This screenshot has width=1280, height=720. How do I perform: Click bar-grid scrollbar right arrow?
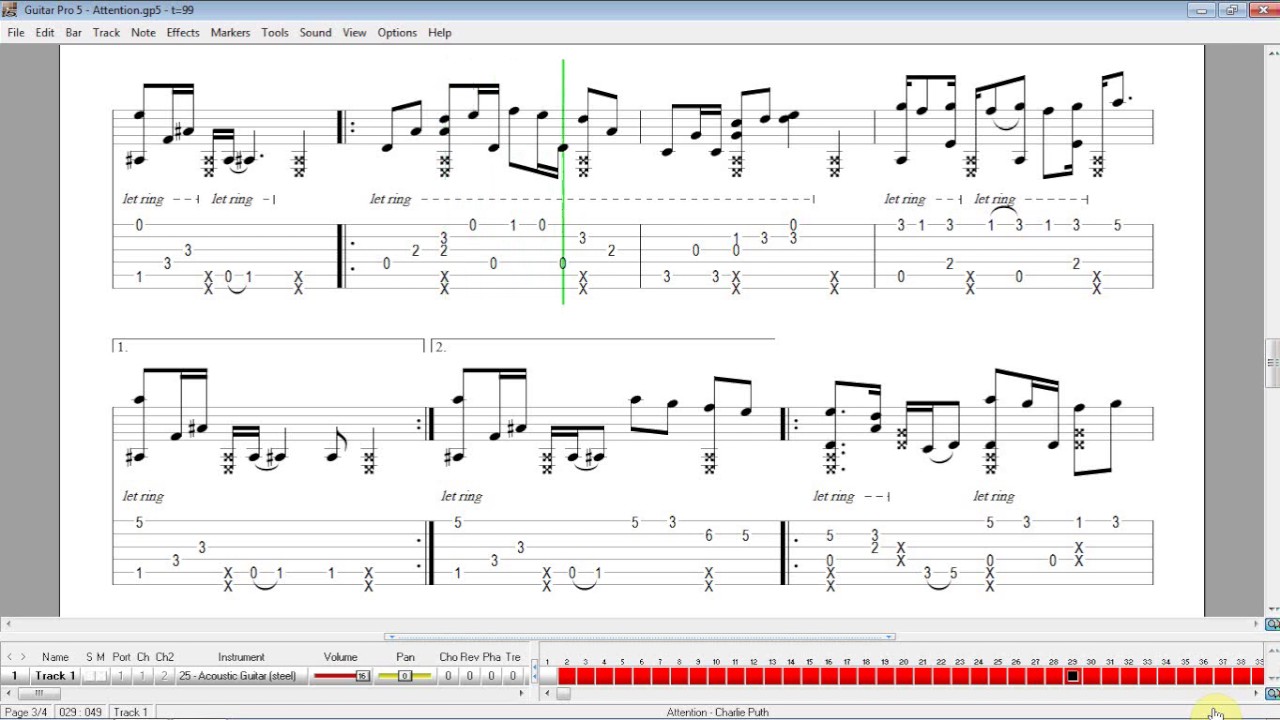tap(1257, 693)
